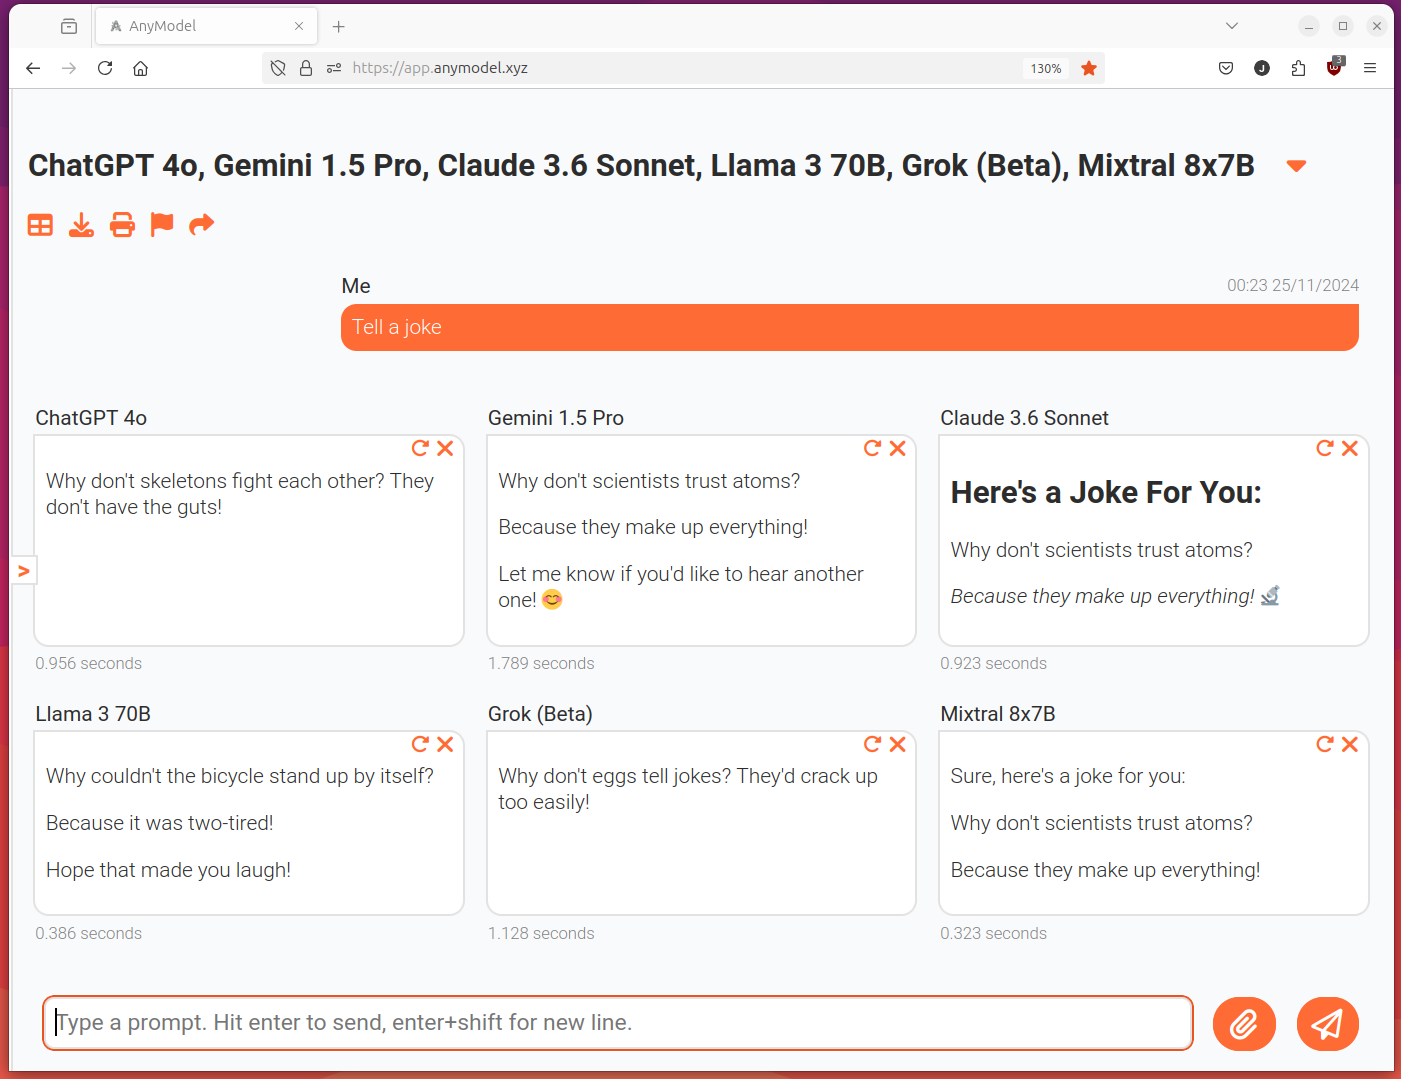
Task: Open the browser hamburger menu
Action: tap(1370, 68)
